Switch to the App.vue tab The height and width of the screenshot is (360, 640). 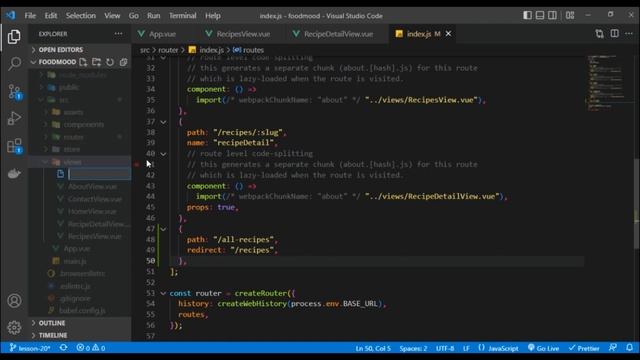point(162,34)
